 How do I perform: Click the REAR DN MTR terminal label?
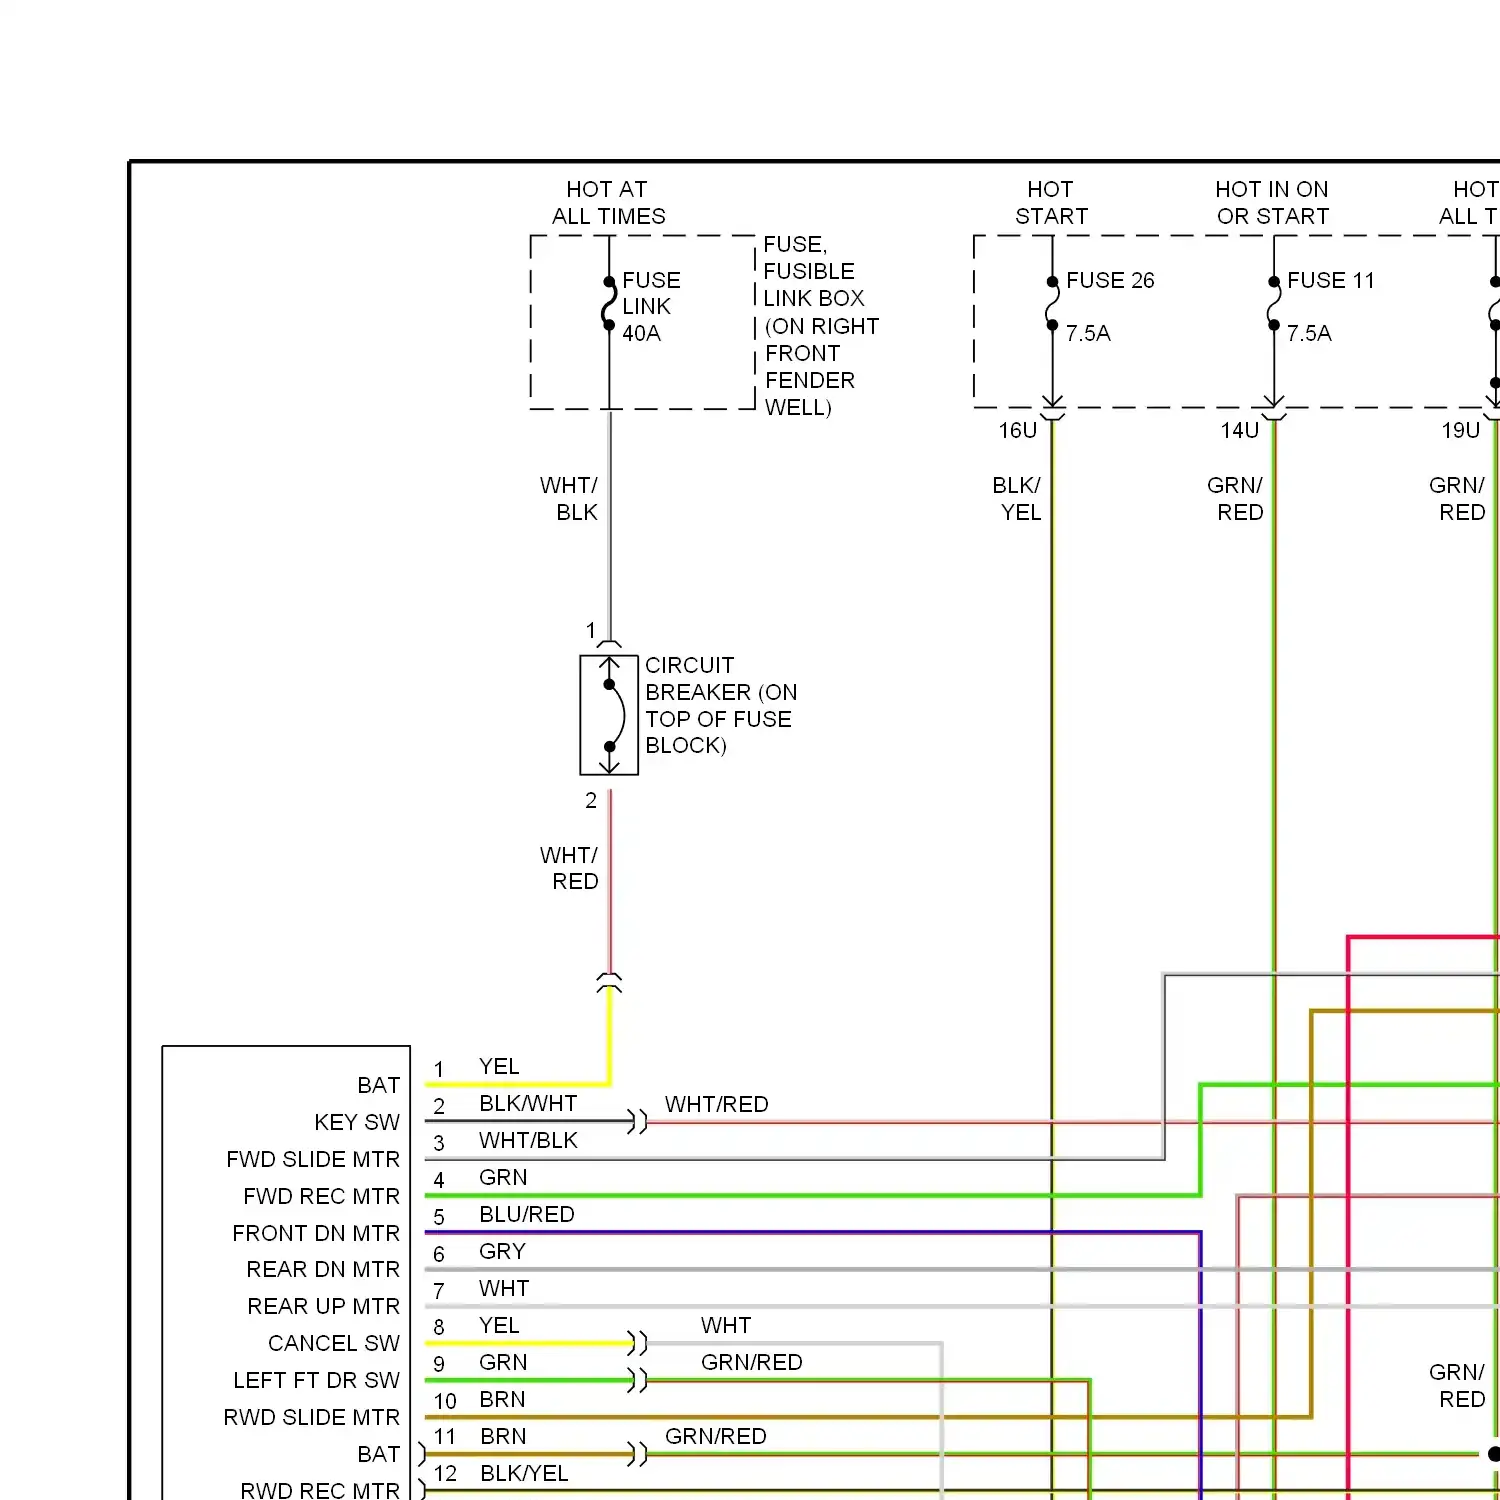pos(323,1270)
